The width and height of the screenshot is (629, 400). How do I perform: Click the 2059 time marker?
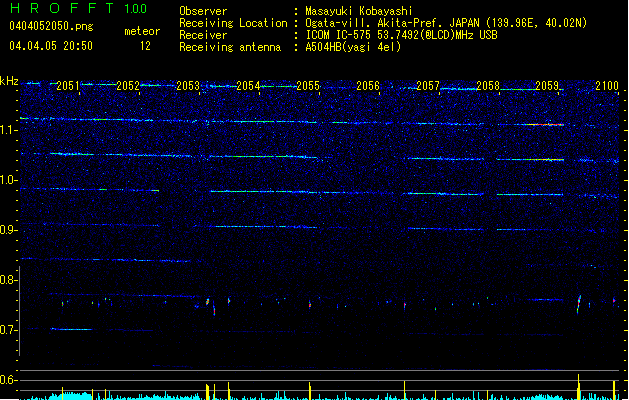click(547, 85)
